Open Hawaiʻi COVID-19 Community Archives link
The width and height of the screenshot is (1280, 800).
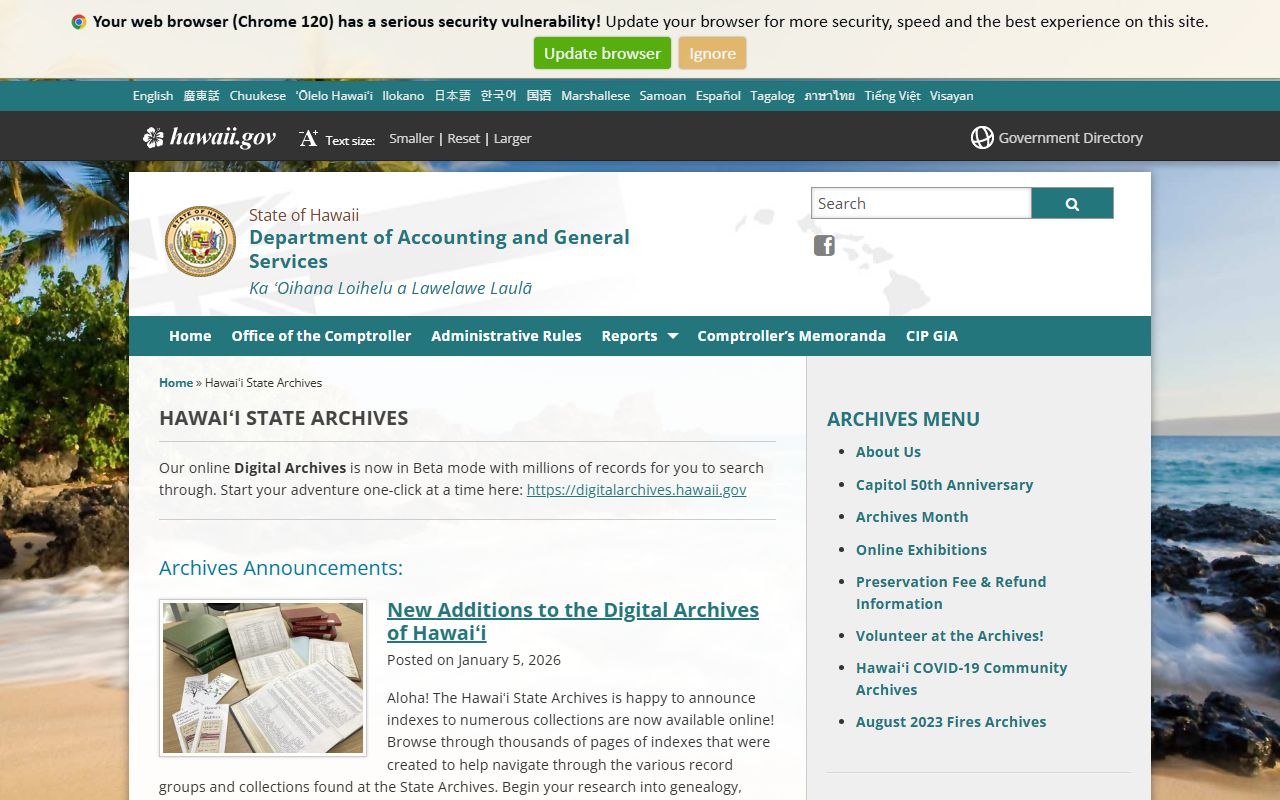(x=961, y=679)
